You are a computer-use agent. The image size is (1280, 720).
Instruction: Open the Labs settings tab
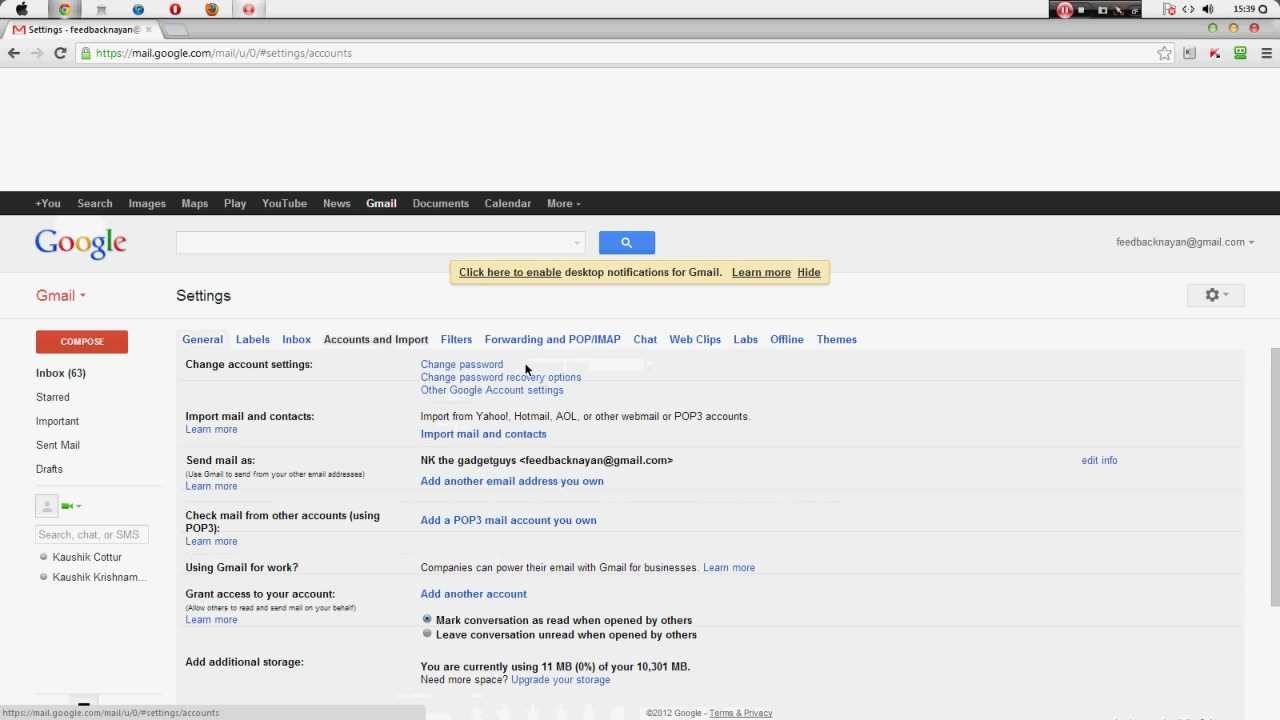click(745, 339)
